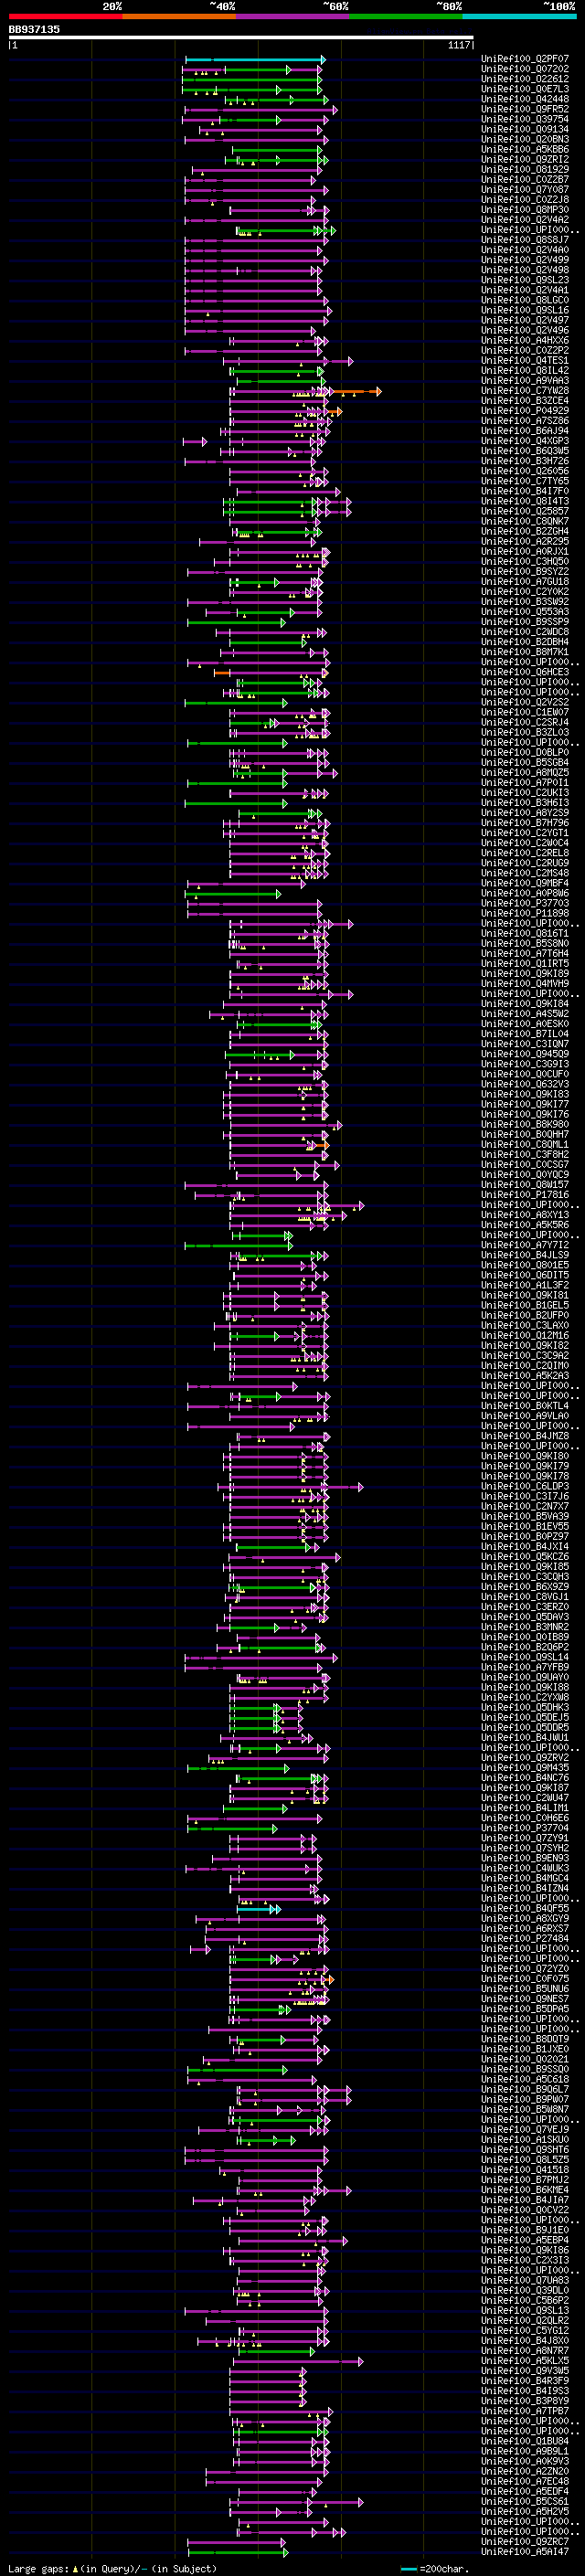Open hit UniRef100_Q8I4T3
585x2576 pixels.
pos(525,501)
